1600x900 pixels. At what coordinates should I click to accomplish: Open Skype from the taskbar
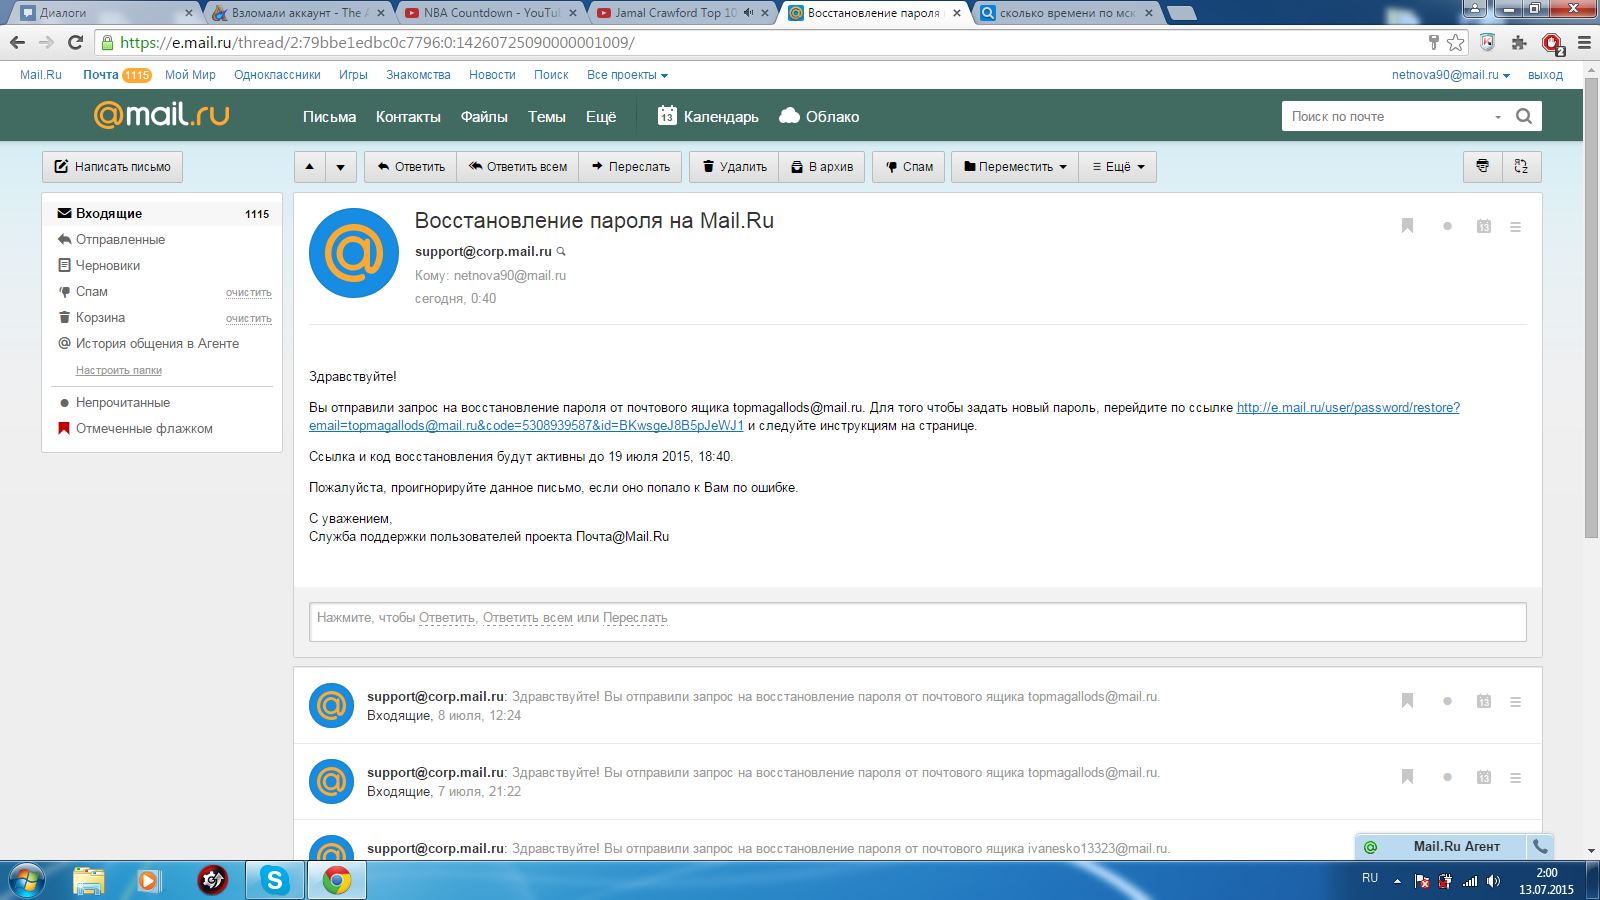pos(274,880)
